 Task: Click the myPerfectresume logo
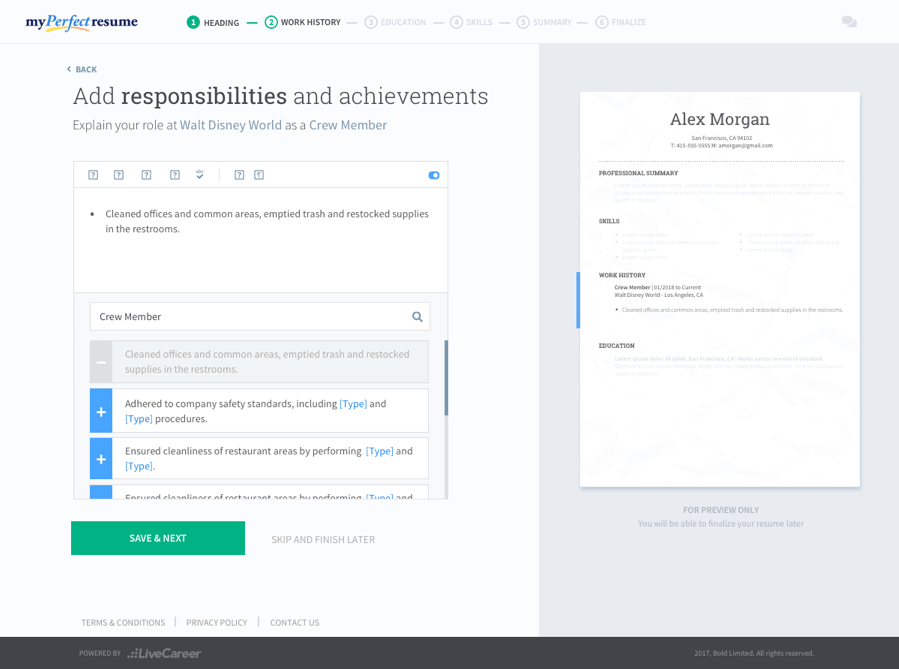(x=81, y=22)
